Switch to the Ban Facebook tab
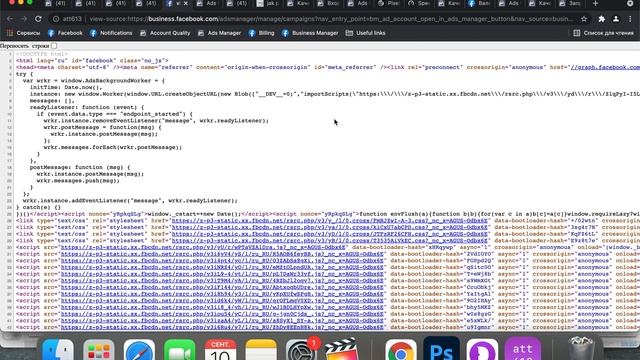 point(479,4)
